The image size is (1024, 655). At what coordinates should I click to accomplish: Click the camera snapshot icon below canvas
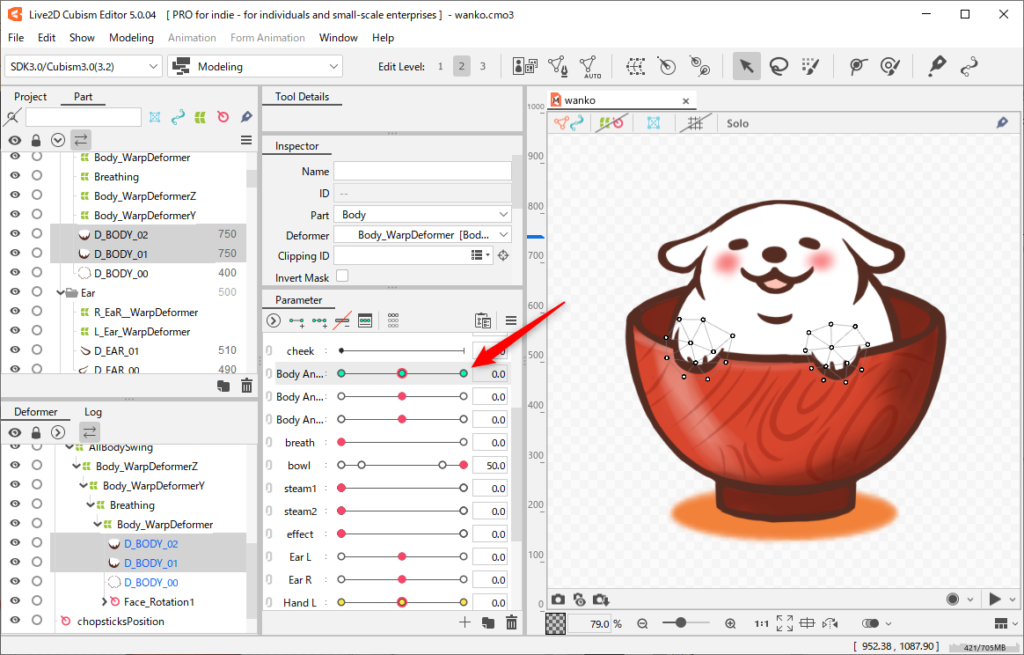tap(558, 600)
